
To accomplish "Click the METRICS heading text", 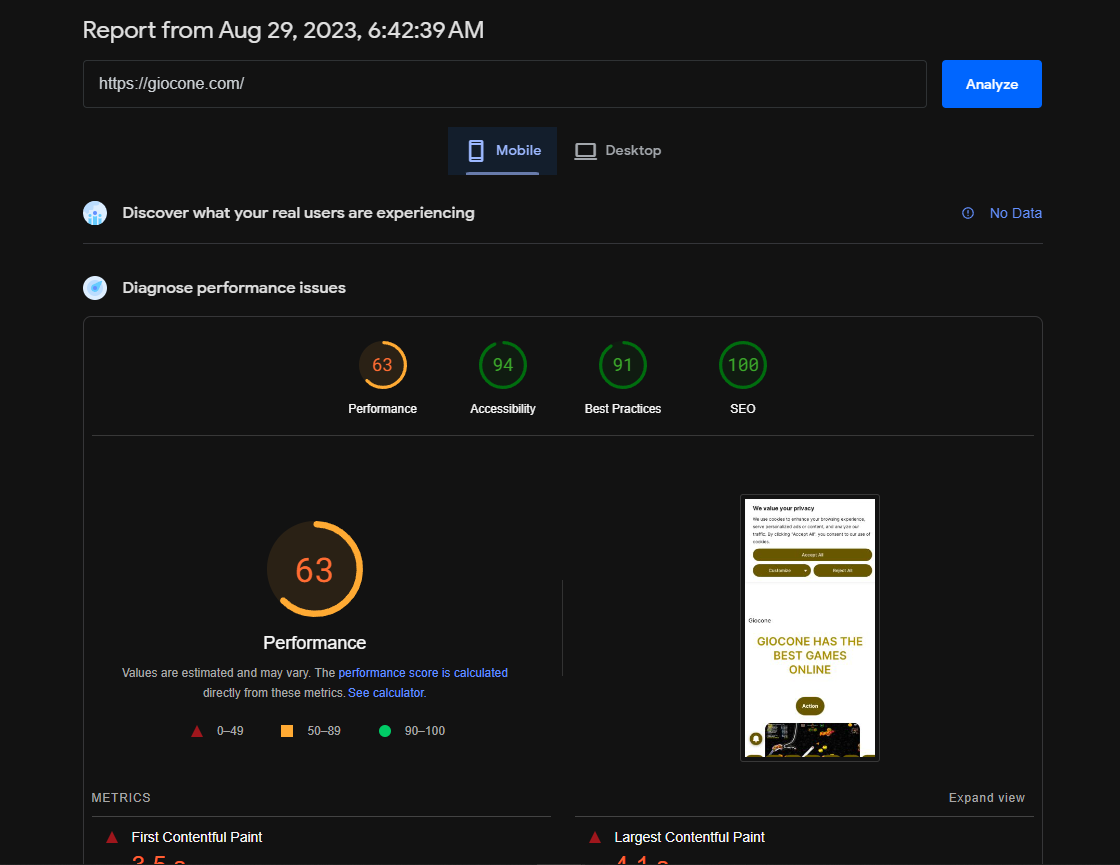I will (x=121, y=798).
